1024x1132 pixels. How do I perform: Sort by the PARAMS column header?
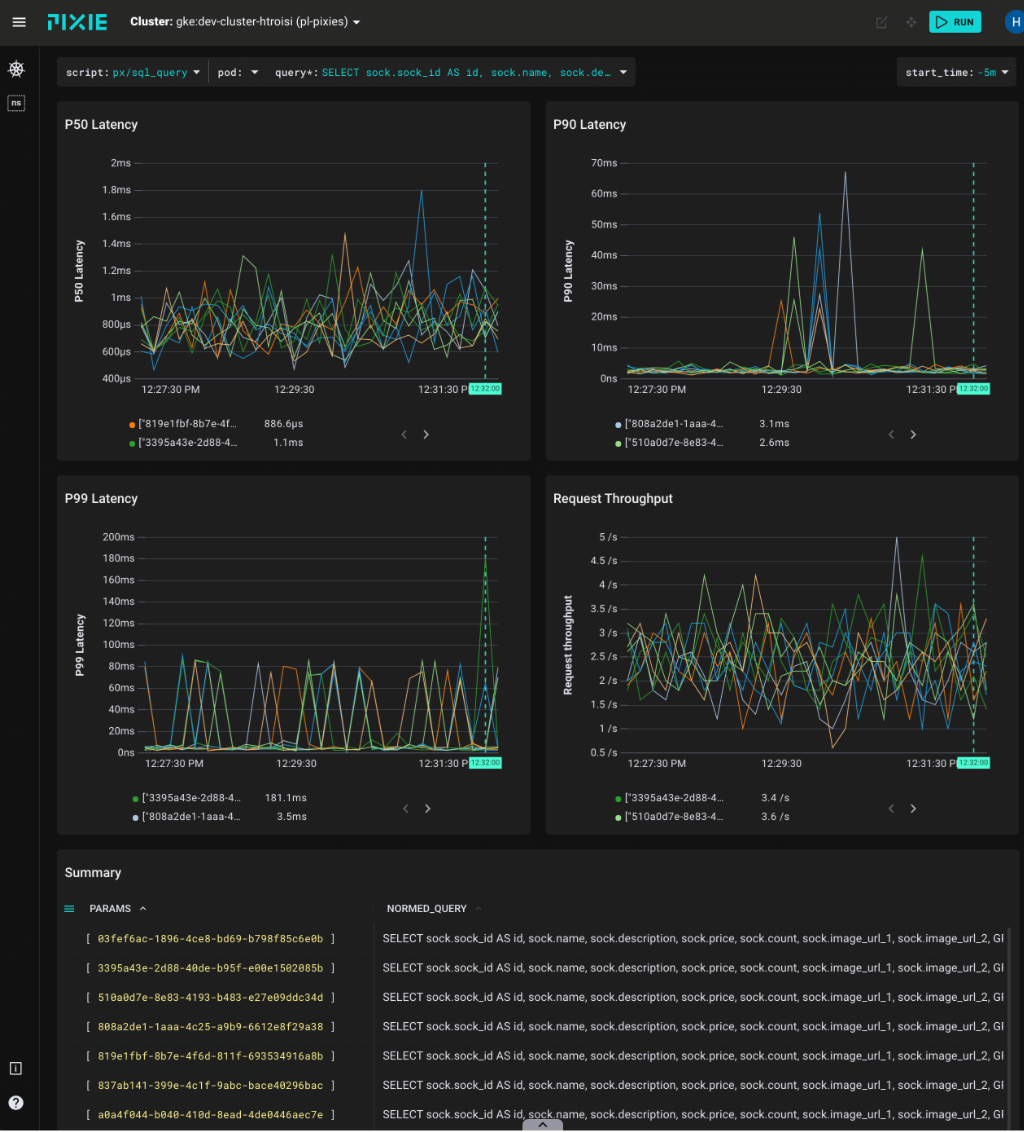(x=110, y=909)
